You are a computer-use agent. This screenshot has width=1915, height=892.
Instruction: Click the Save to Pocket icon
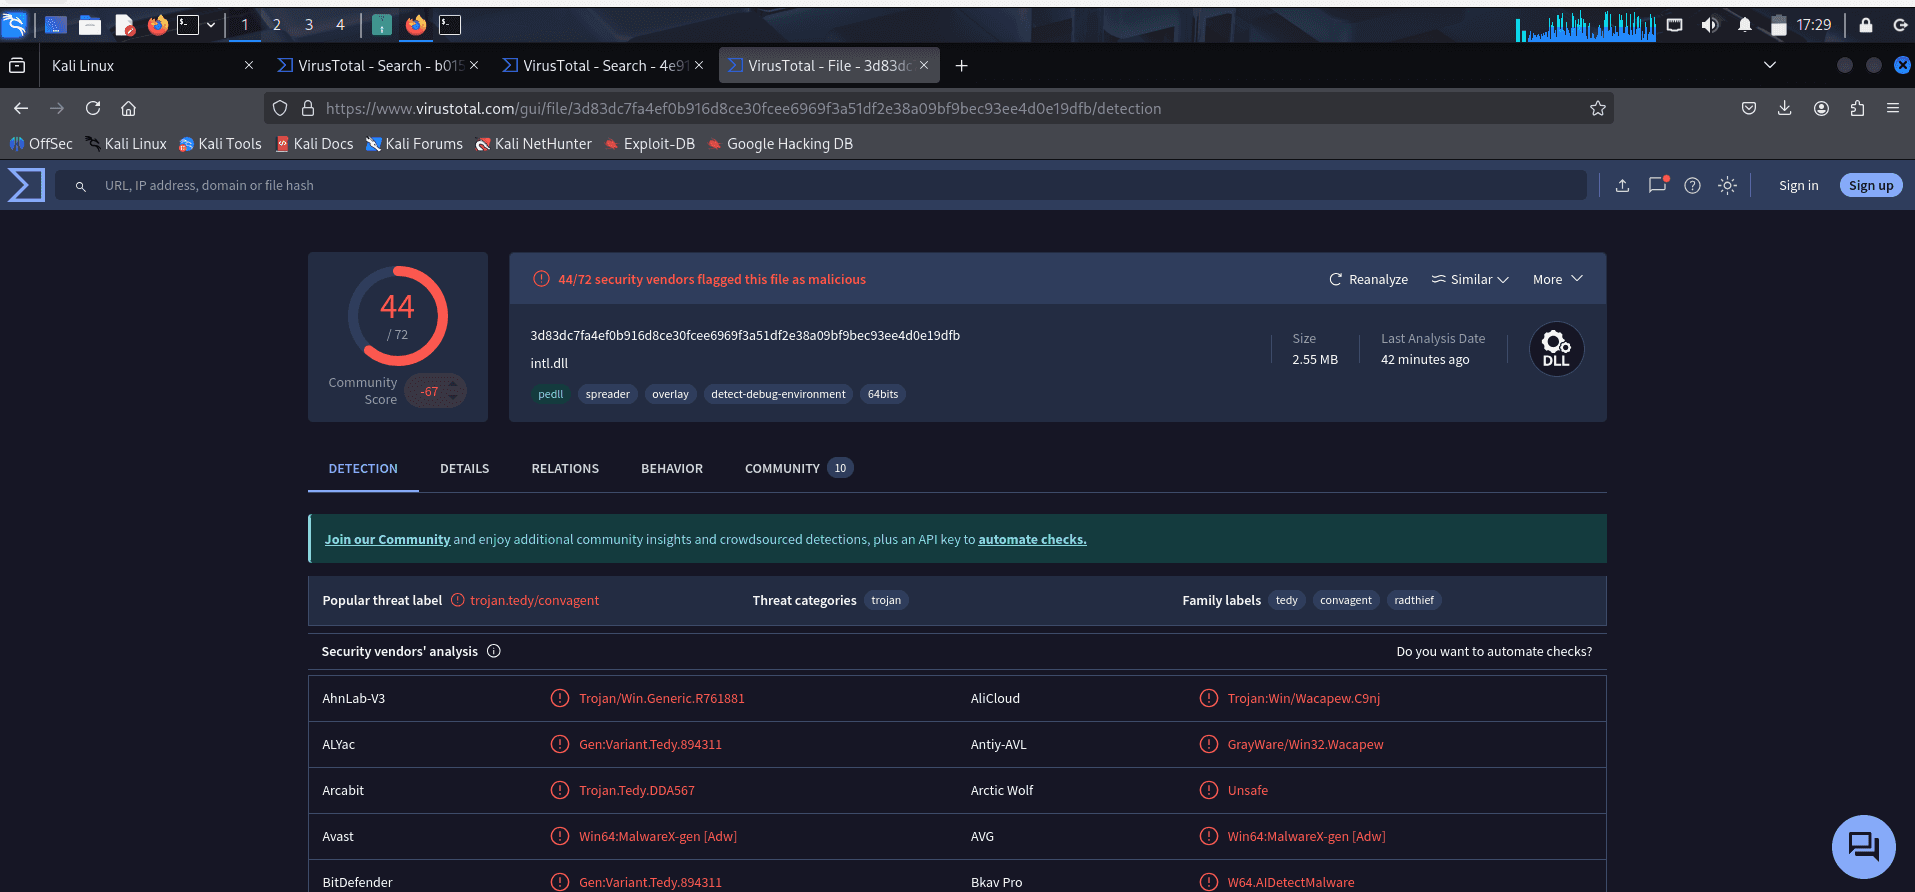pos(1749,108)
